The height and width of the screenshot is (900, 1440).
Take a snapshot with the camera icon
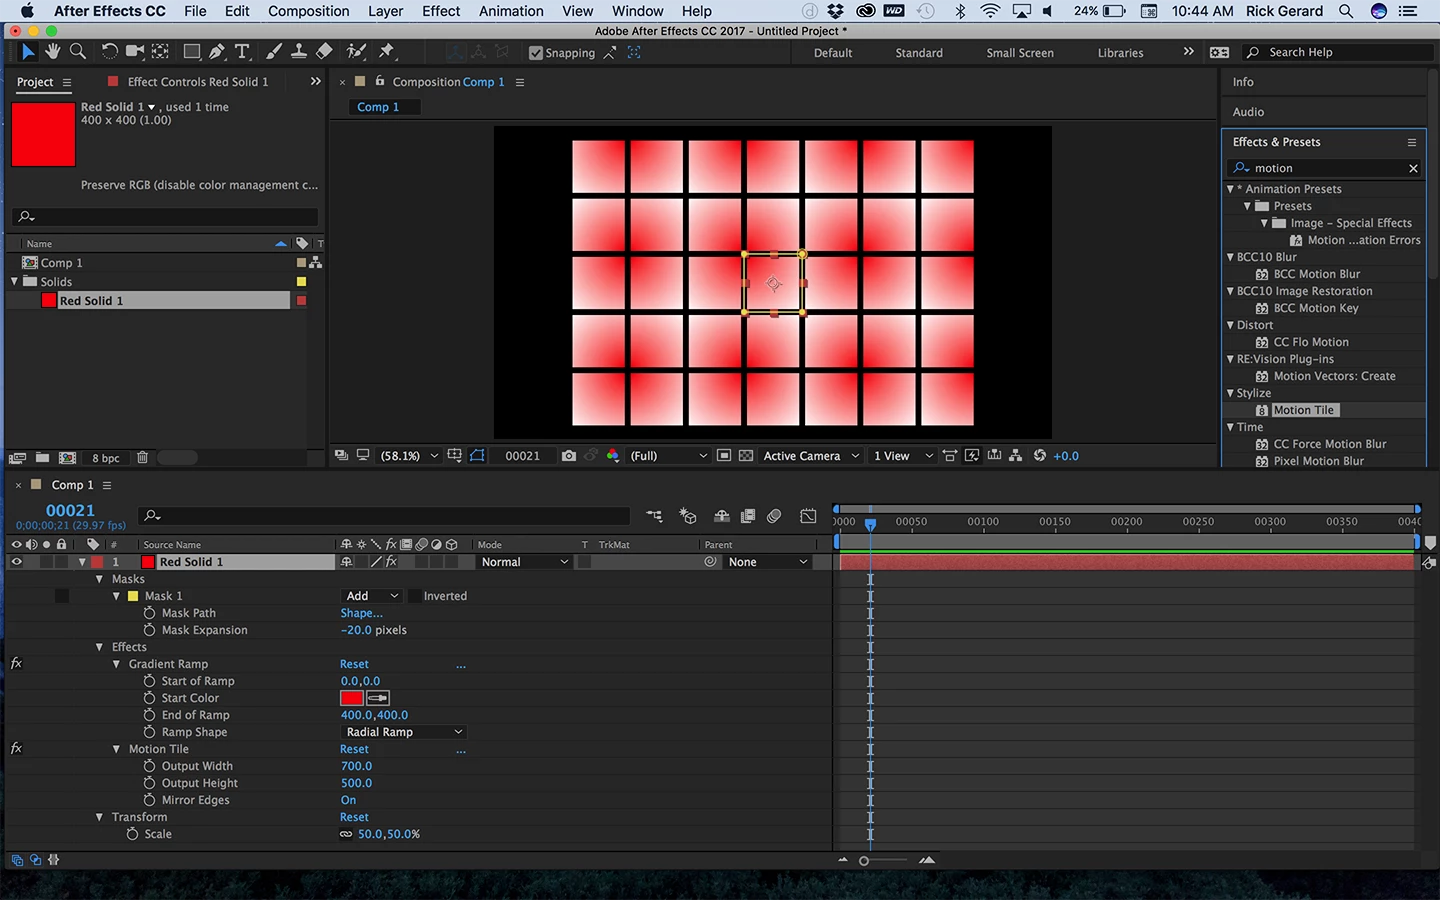(x=569, y=456)
